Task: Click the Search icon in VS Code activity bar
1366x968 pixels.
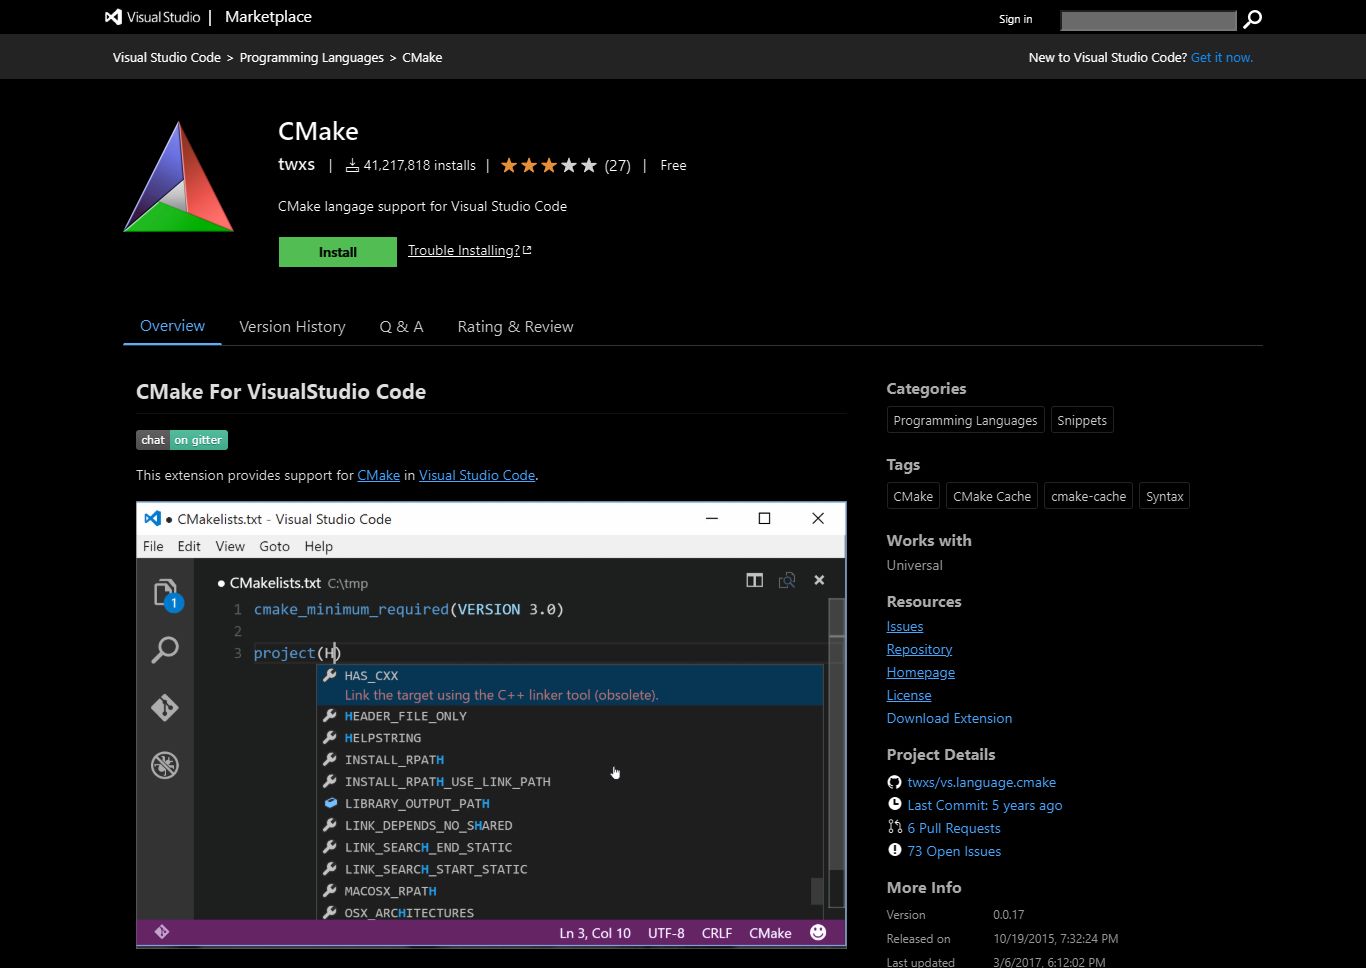Action: (165, 650)
